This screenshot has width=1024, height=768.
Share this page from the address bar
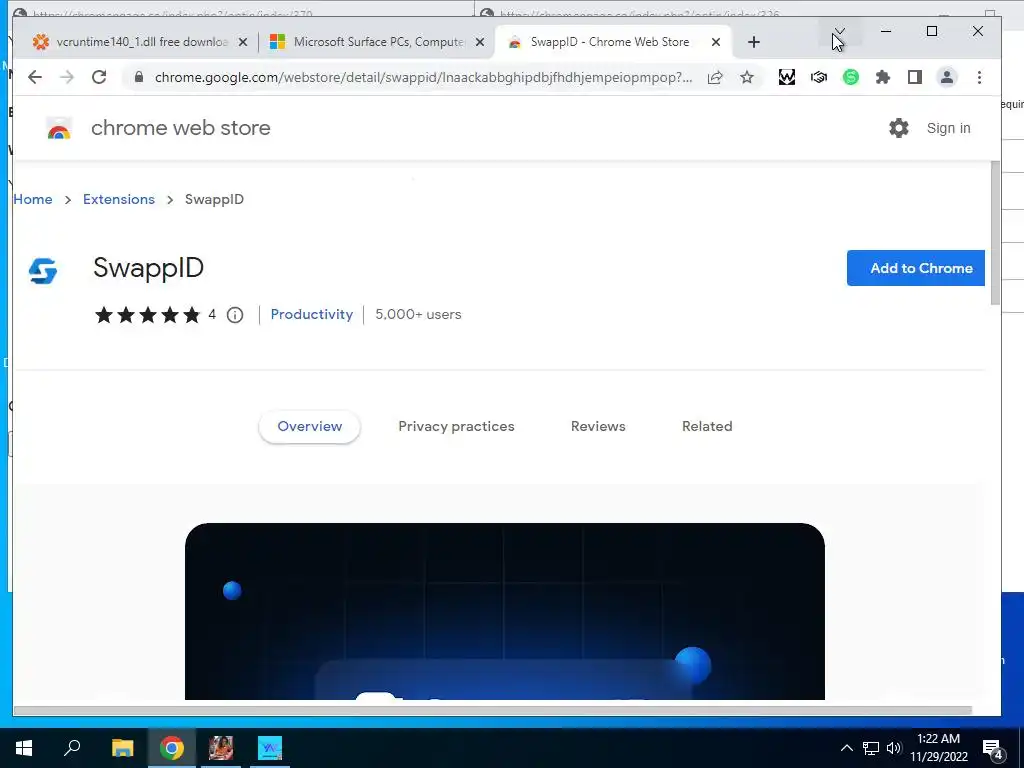pyautogui.click(x=715, y=77)
